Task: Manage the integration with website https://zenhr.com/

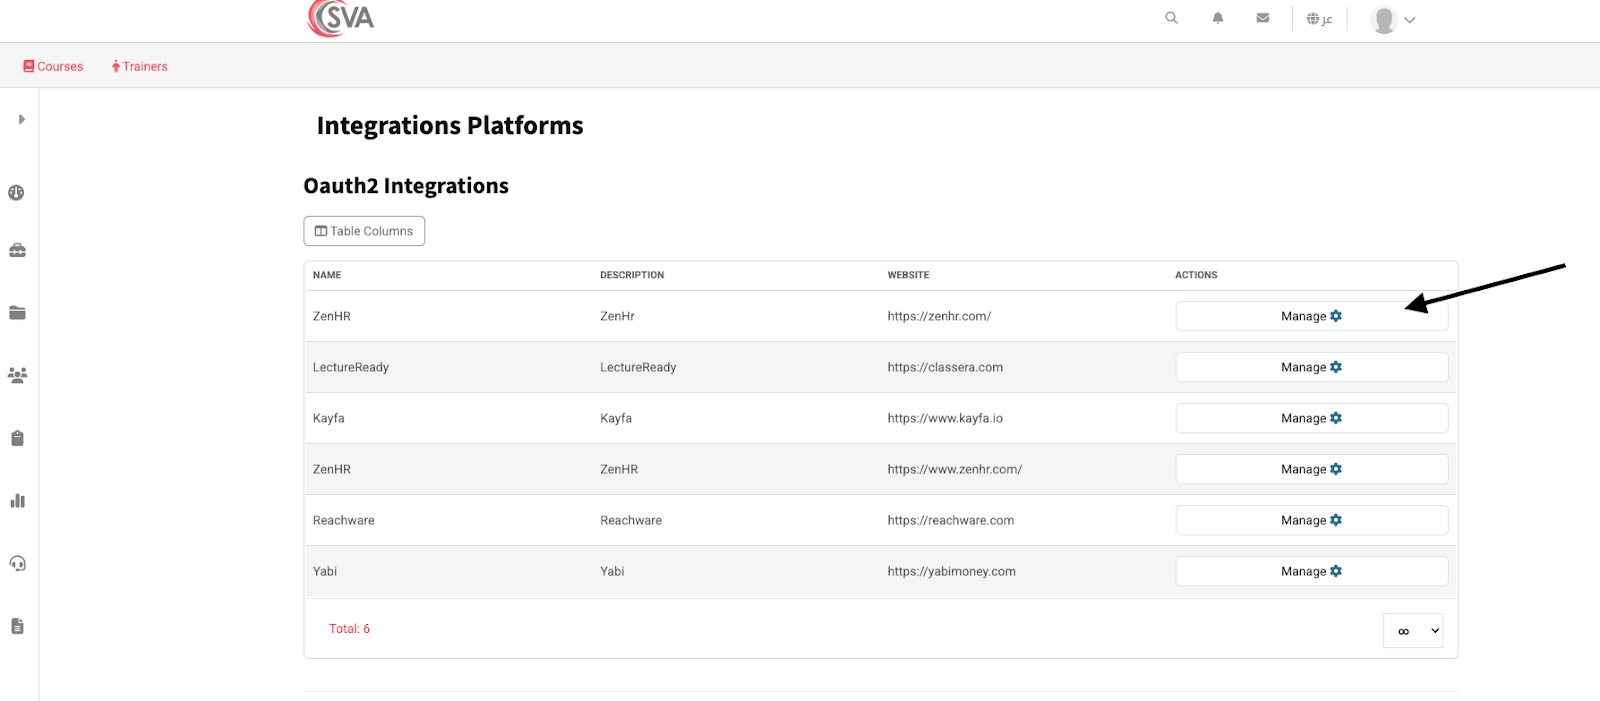Action: 1311,316
